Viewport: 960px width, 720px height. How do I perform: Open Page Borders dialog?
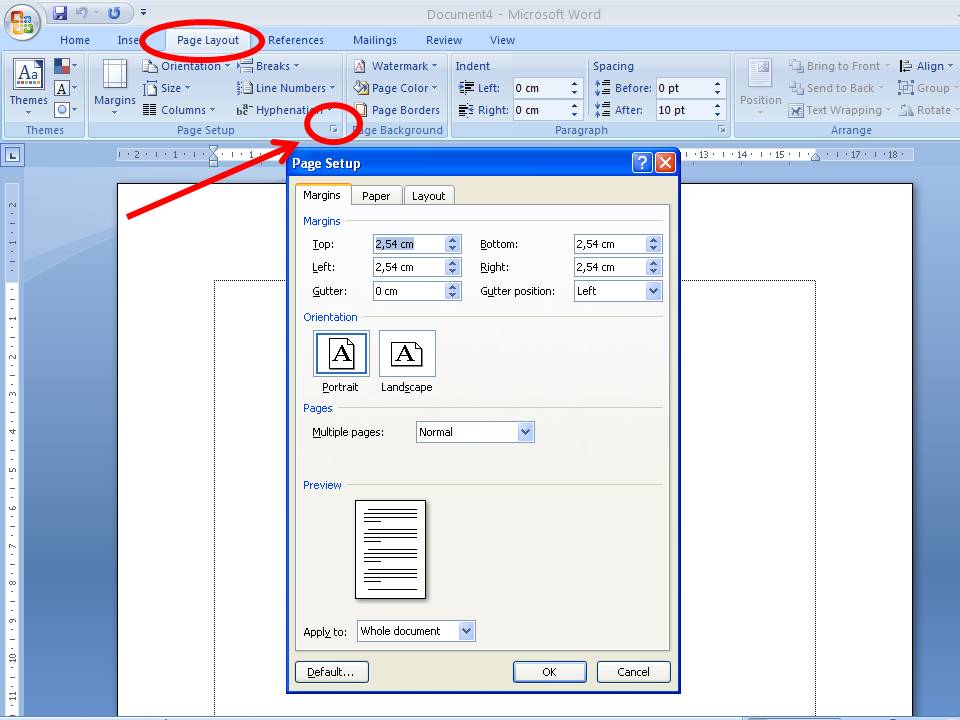[397, 110]
